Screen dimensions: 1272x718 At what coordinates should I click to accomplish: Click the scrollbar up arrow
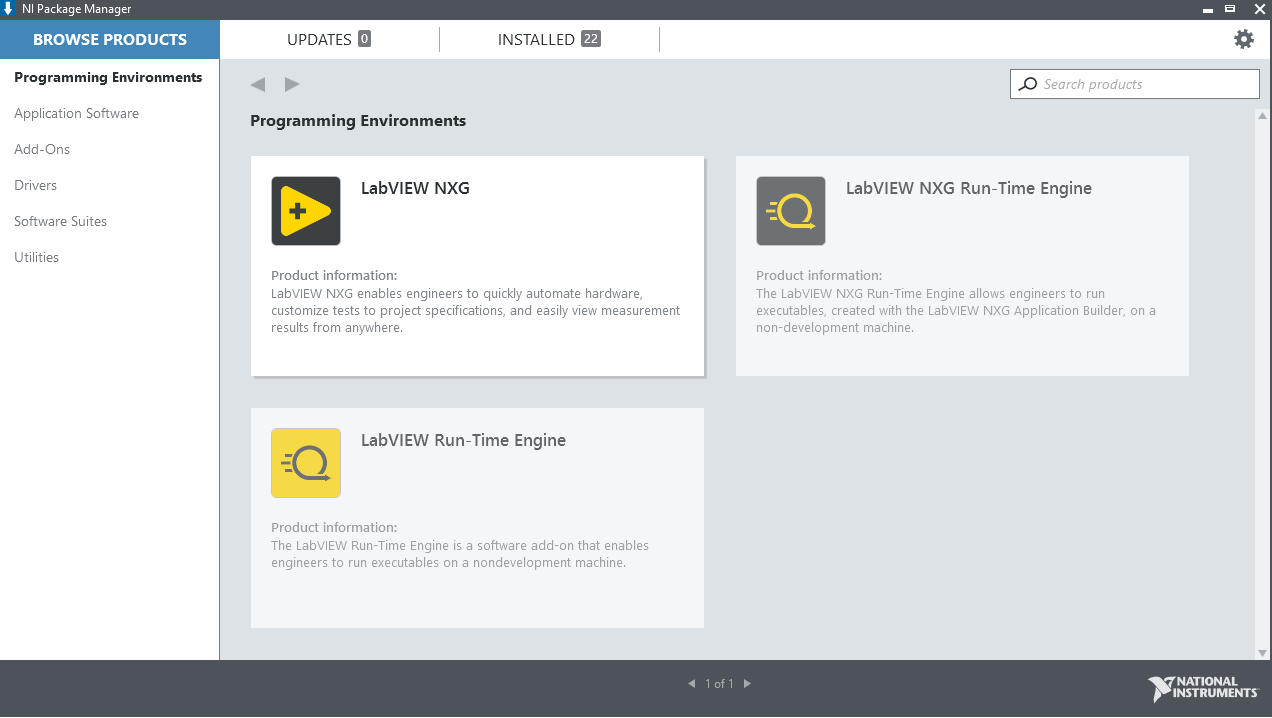(x=1262, y=116)
